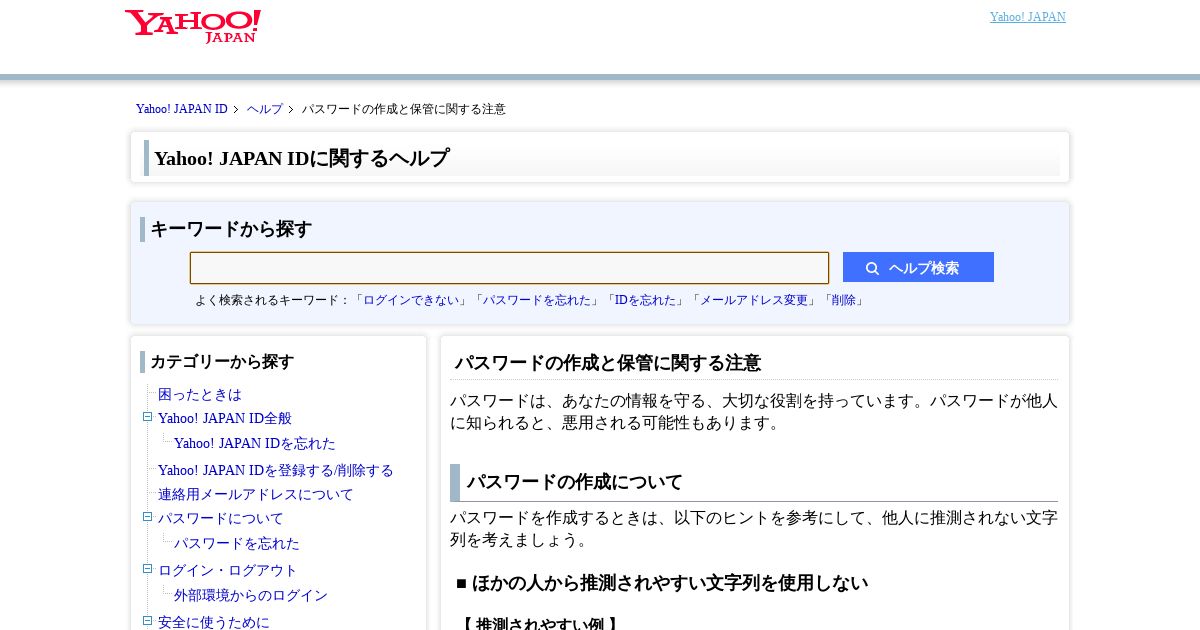Select keyword IDを忘れた in search suggestions
The width and height of the screenshot is (1200, 630).
pyautogui.click(x=647, y=300)
